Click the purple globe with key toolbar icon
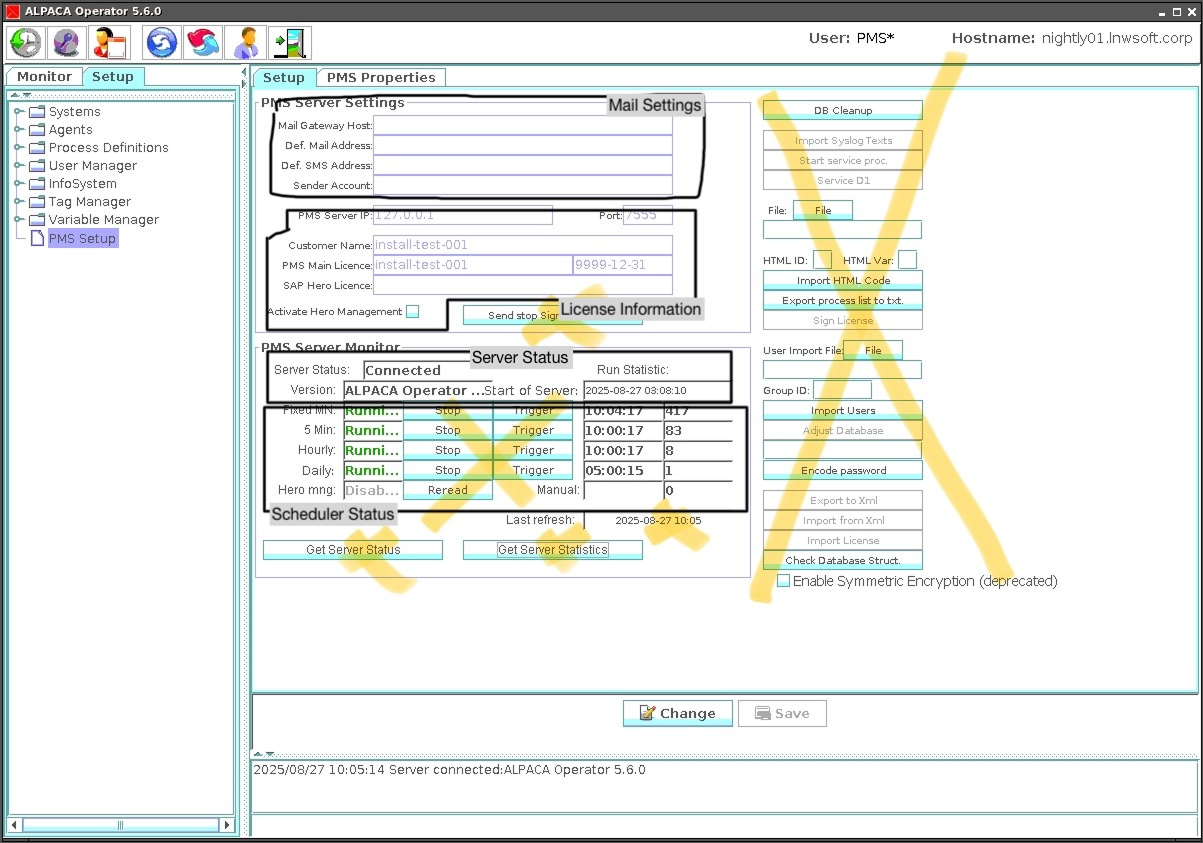 (66, 43)
